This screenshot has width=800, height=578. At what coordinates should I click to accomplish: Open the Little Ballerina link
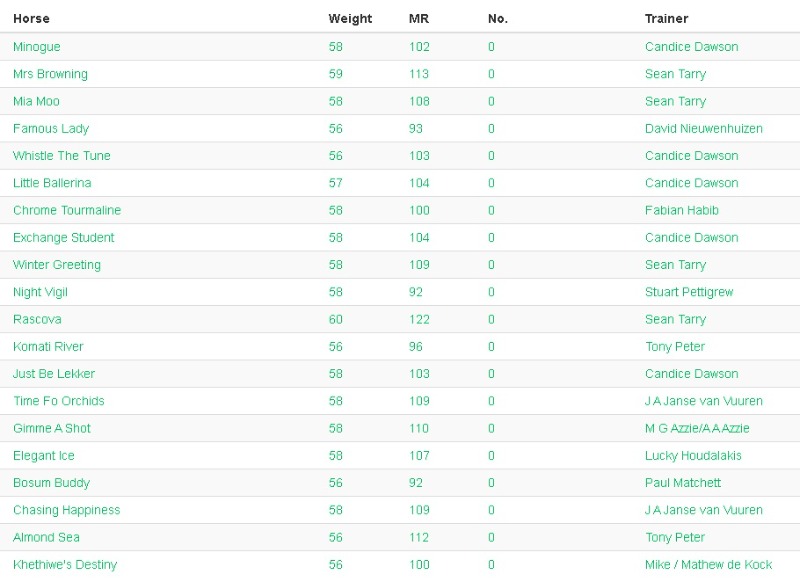[52, 183]
